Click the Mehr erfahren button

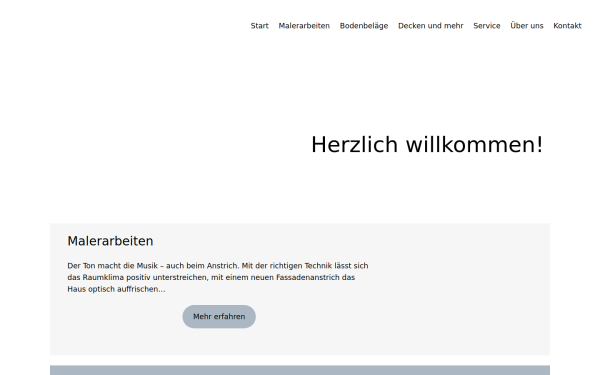pyautogui.click(x=219, y=316)
